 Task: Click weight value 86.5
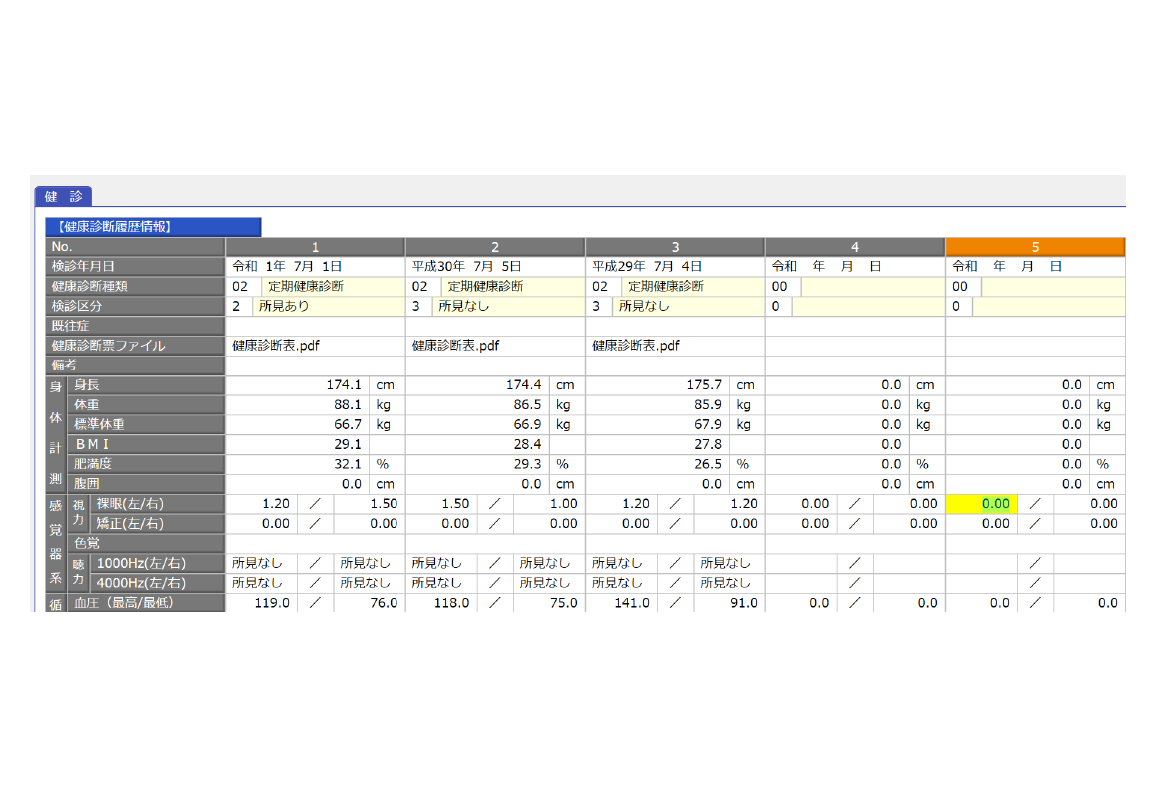[477, 405]
